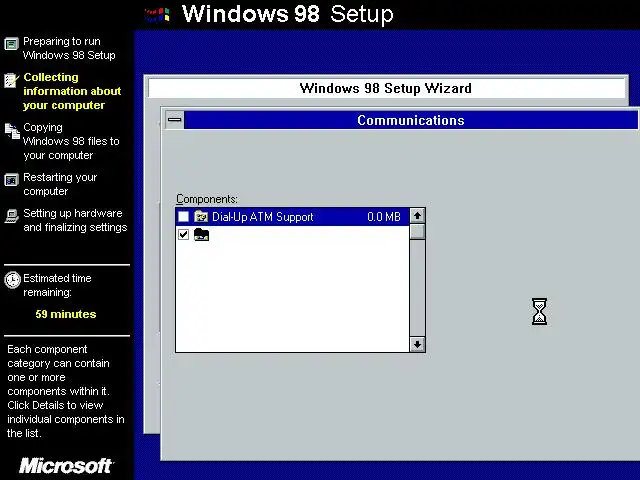
Task: Click the Components list scroll down arrow
Action: pyautogui.click(x=417, y=344)
